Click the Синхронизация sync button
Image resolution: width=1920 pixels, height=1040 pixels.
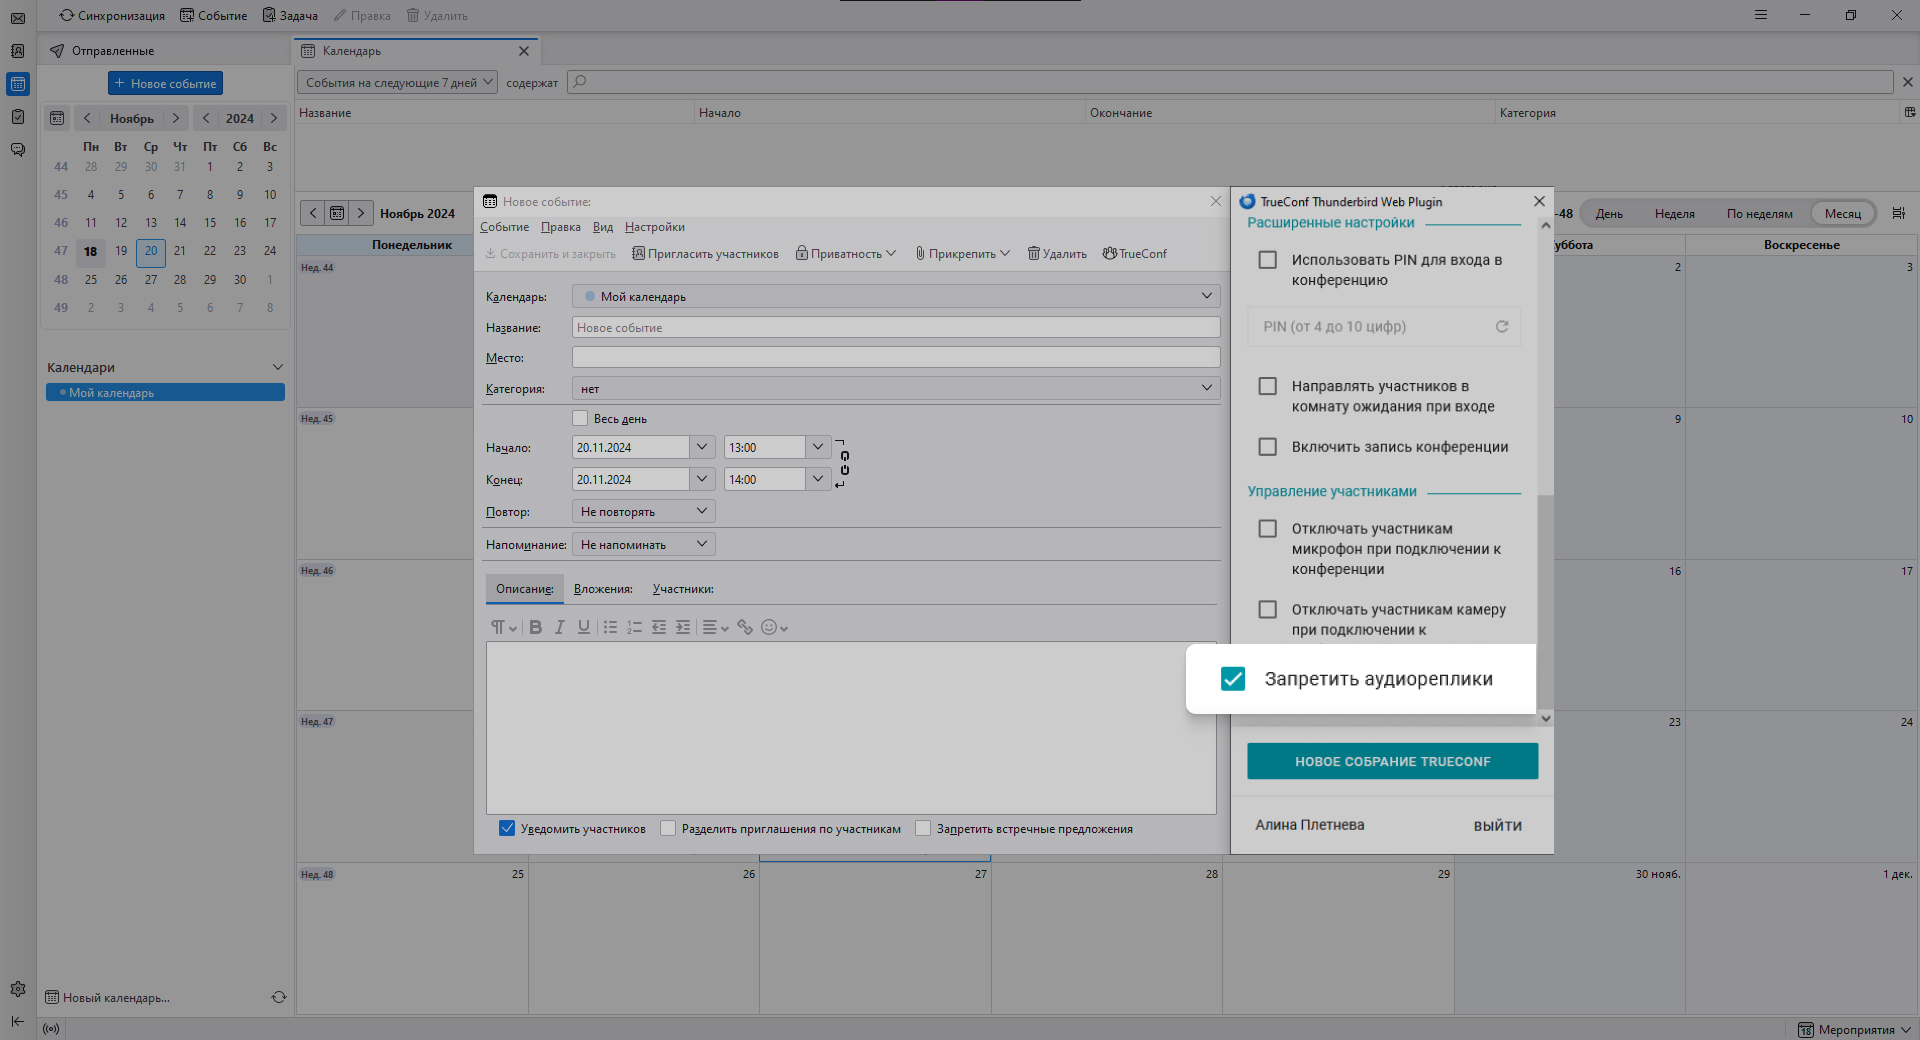(x=112, y=15)
